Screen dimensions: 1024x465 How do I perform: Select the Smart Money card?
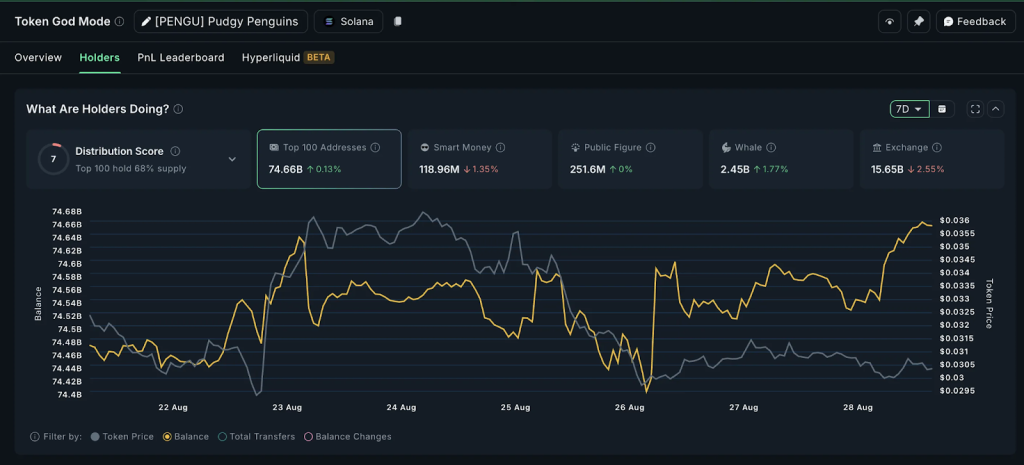[x=480, y=159]
